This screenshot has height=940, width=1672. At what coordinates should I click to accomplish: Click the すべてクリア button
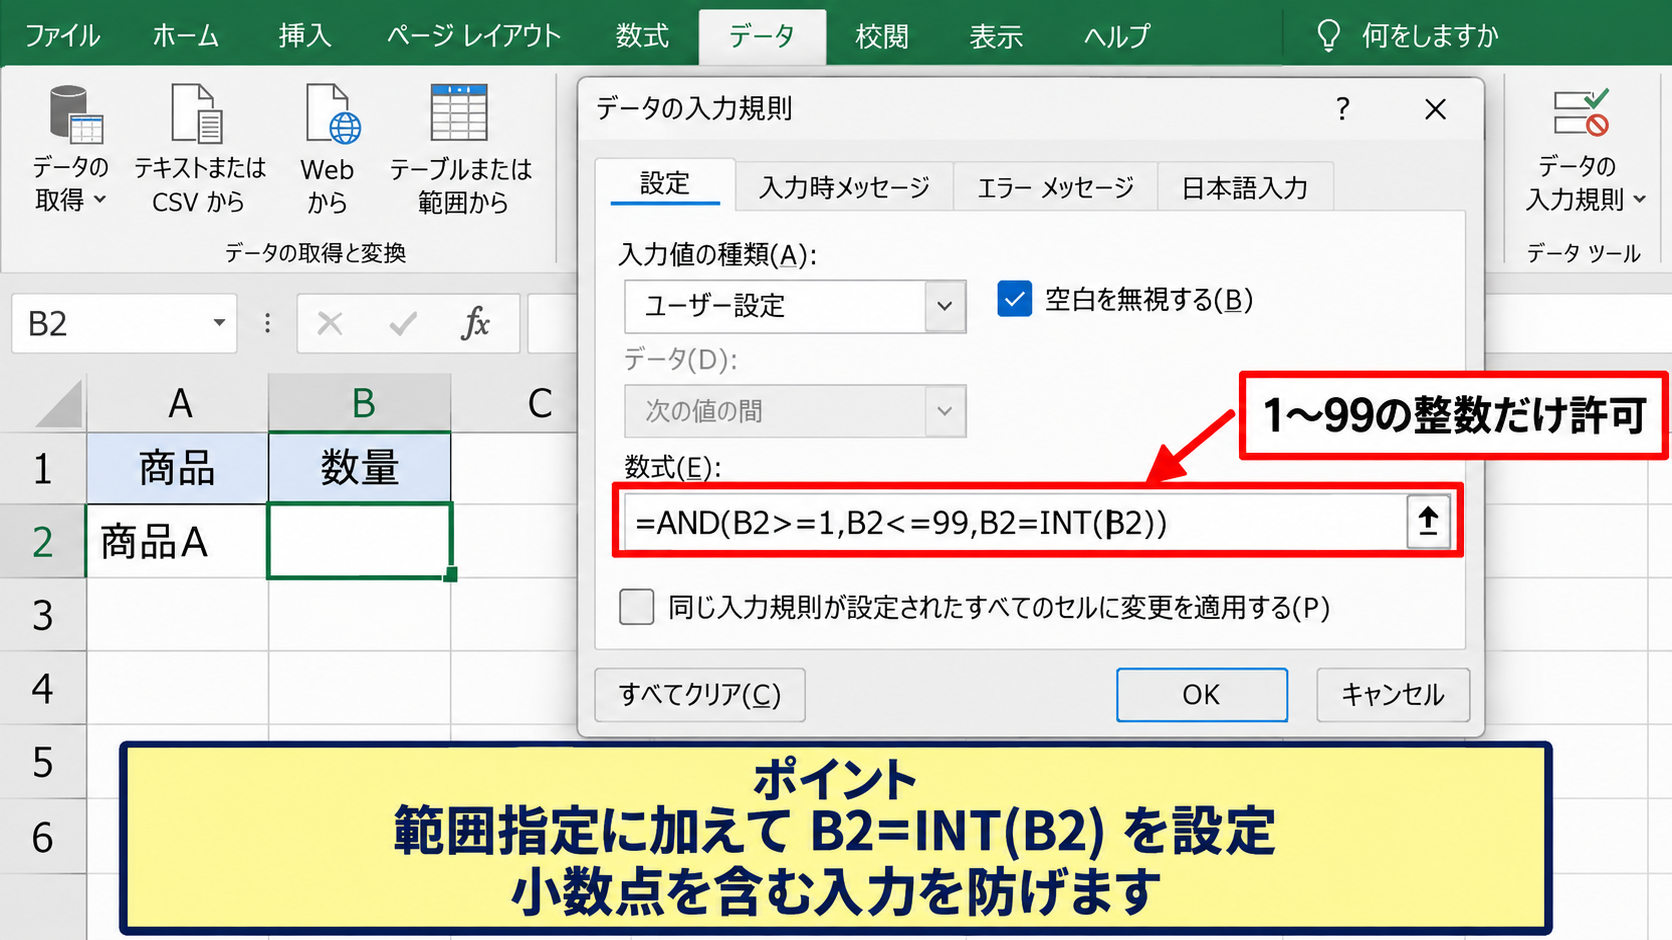coord(700,695)
